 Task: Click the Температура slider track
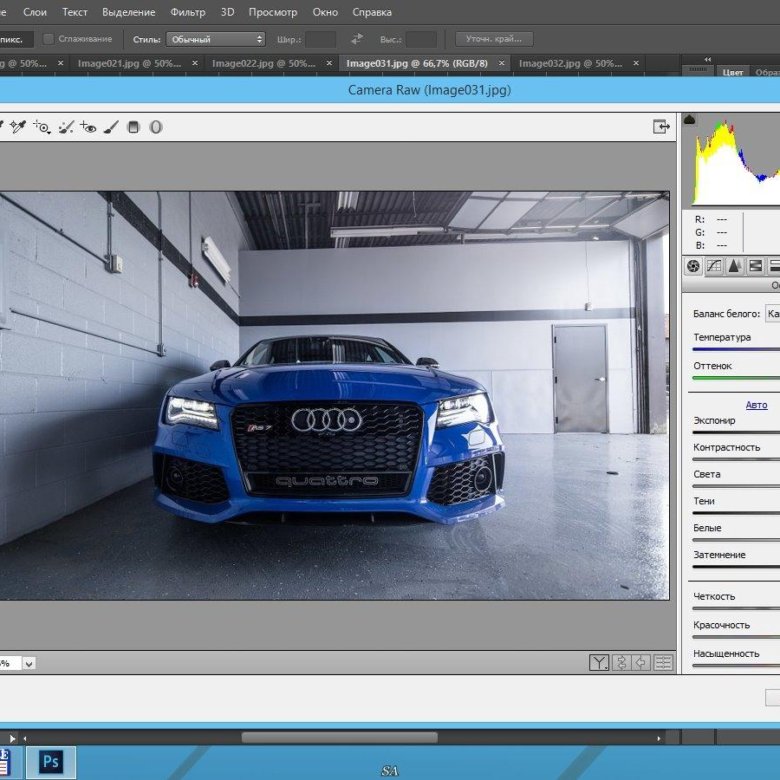736,350
